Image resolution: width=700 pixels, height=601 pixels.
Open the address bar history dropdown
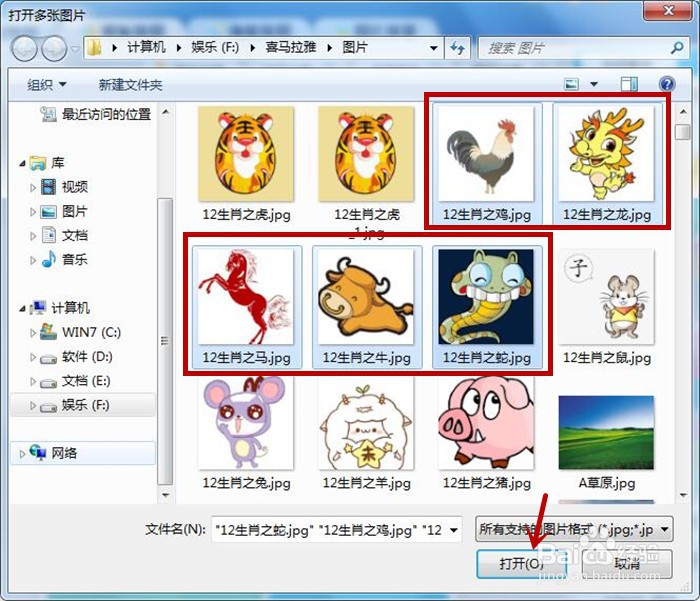[x=433, y=48]
